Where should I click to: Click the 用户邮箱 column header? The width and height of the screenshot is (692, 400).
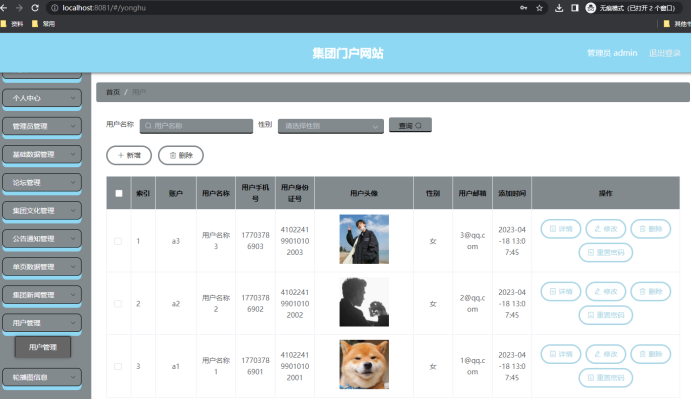point(472,193)
